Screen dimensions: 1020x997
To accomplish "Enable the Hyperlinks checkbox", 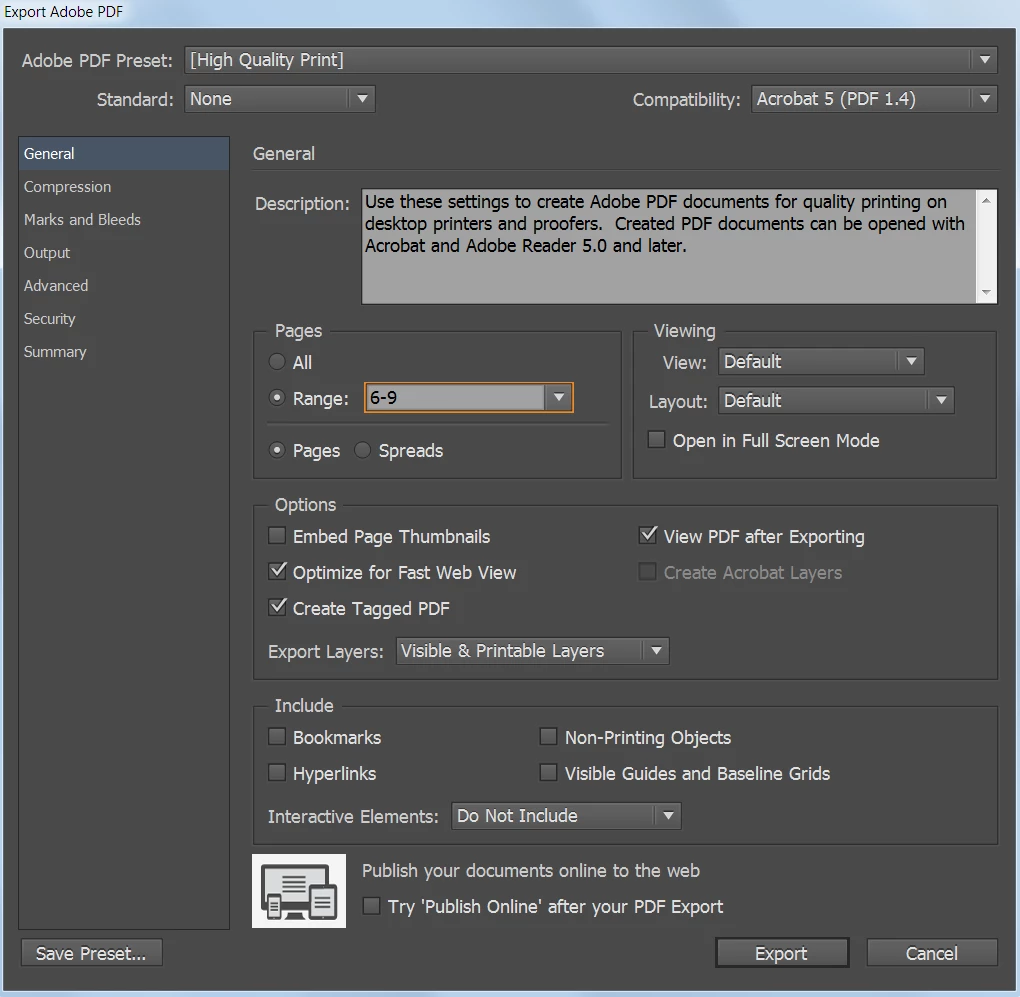I will click(x=277, y=772).
